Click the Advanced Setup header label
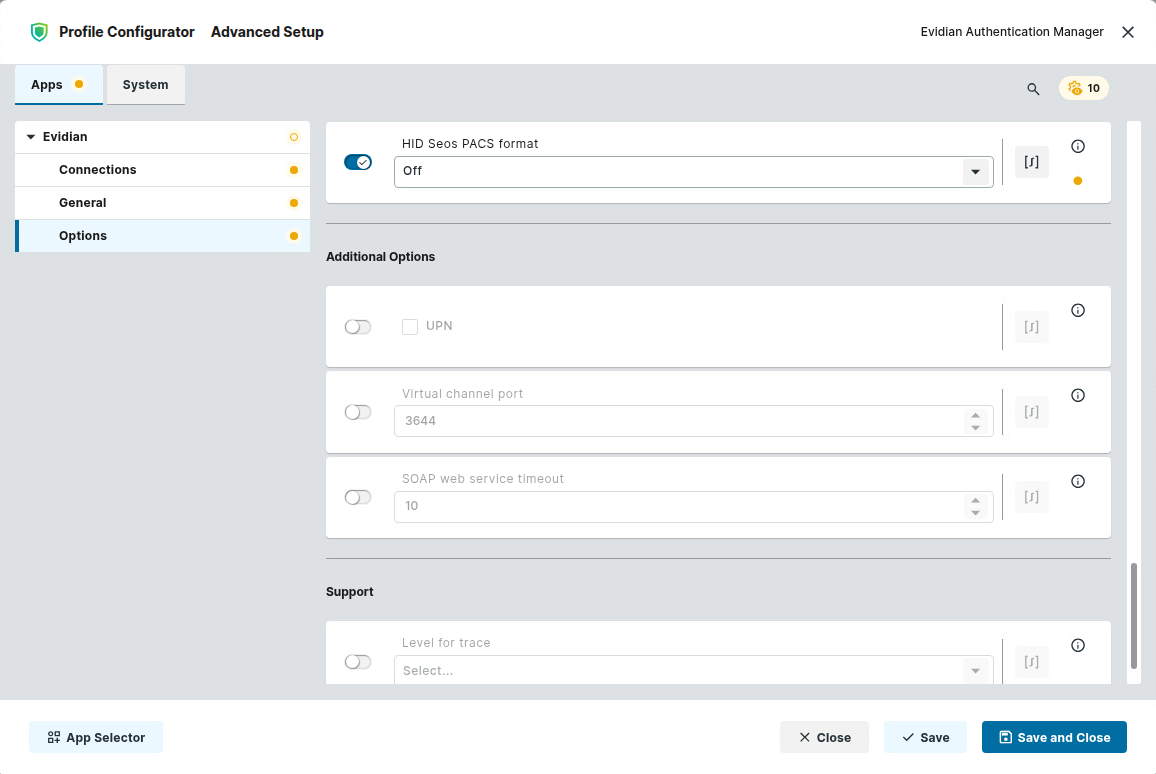This screenshot has width=1156, height=774. click(x=267, y=32)
